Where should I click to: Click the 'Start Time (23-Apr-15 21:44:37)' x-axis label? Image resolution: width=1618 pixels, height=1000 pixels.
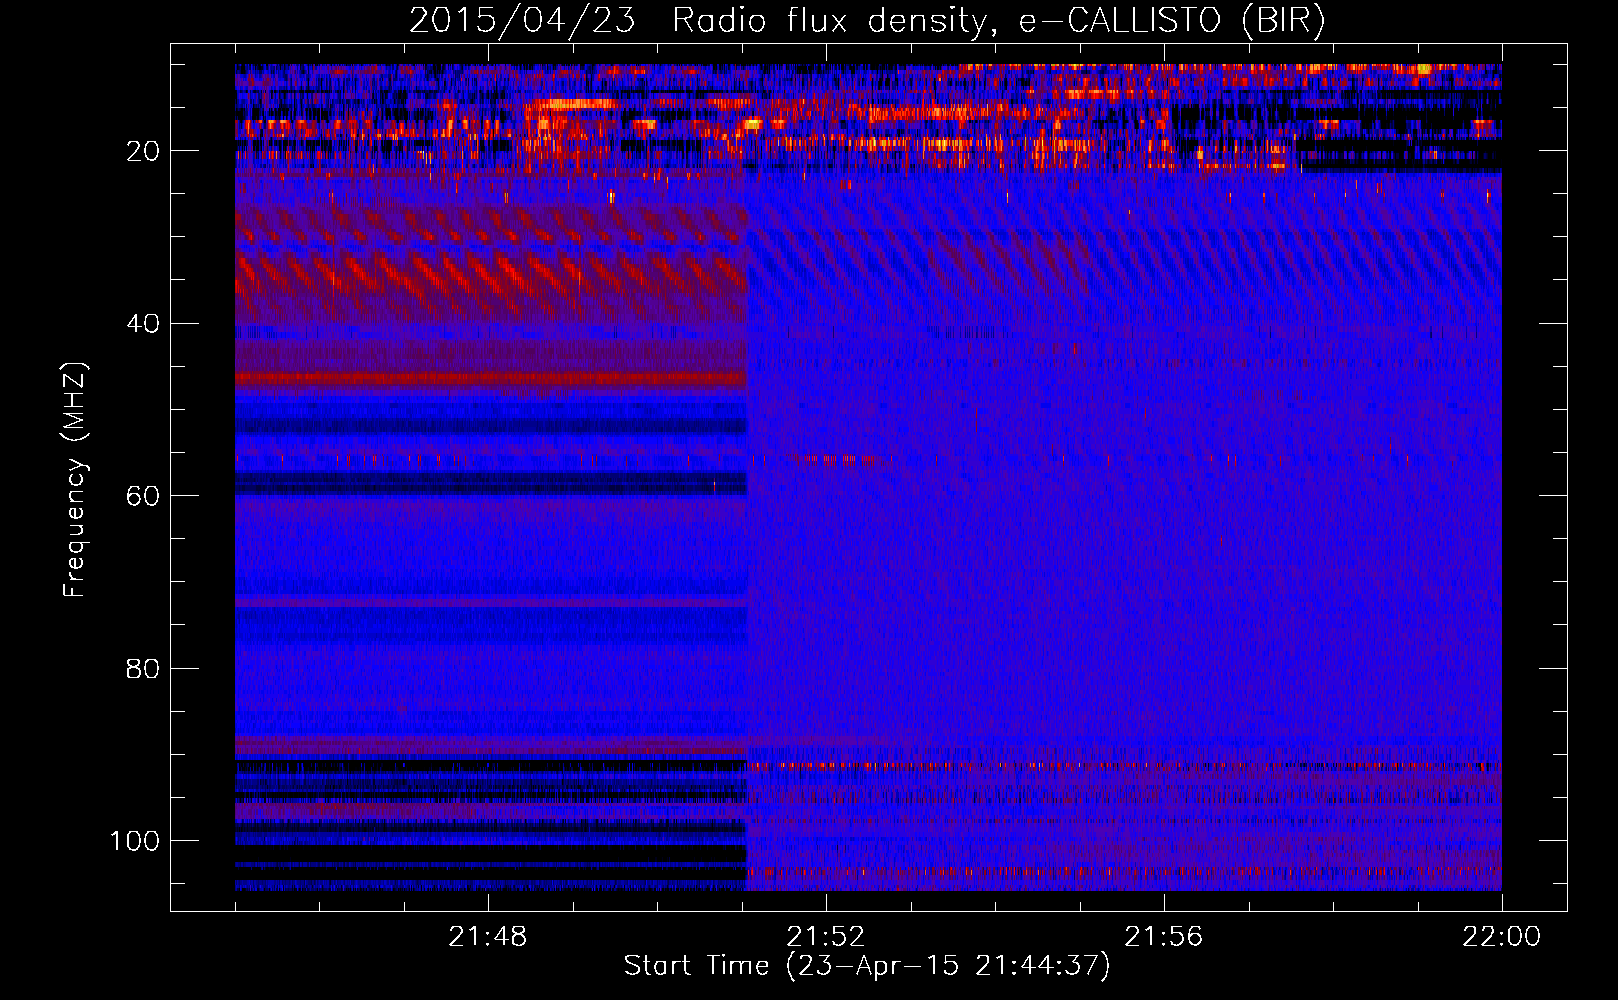867,966
